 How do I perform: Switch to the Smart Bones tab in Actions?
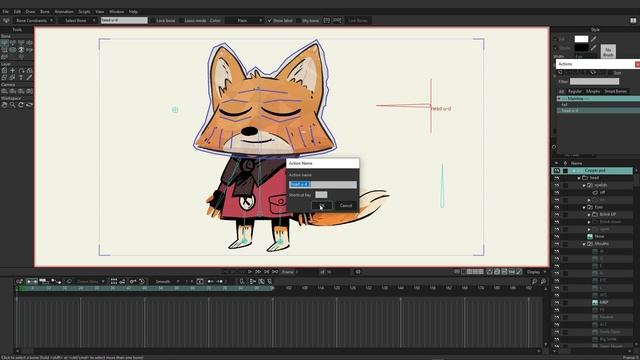point(616,91)
